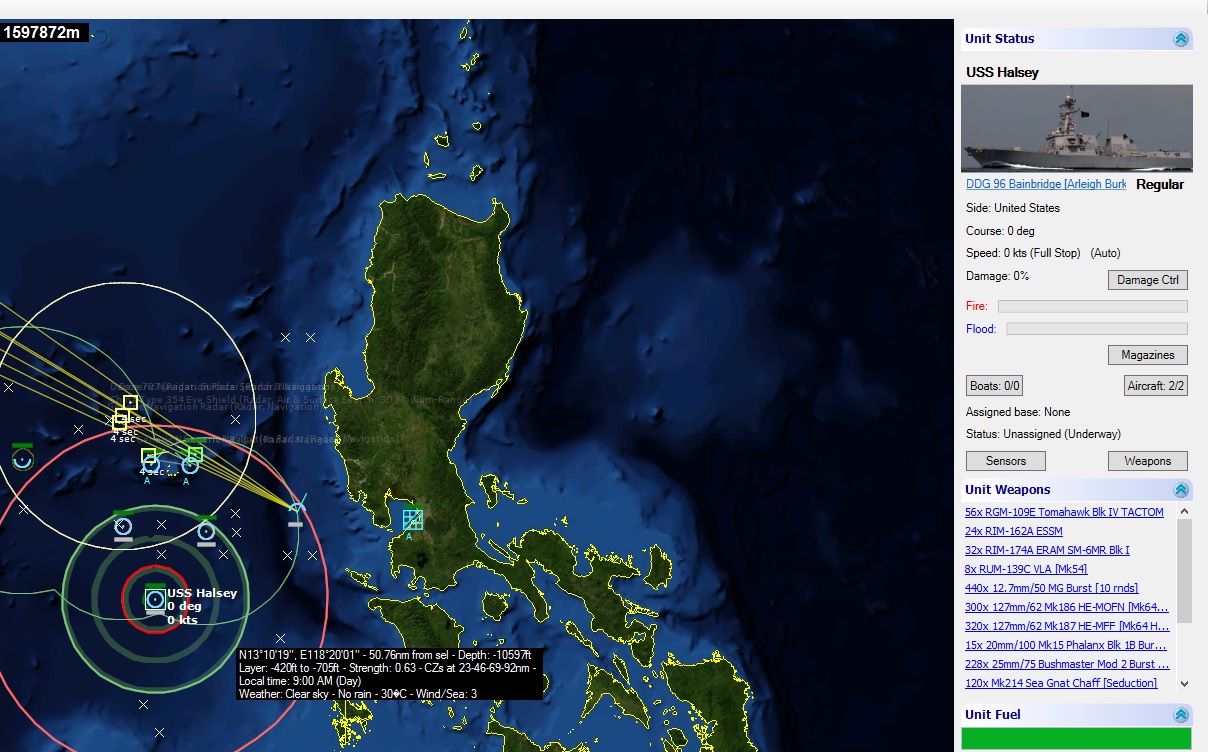
Task: Click the '(Auto)' speed label
Action: (x=1107, y=253)
